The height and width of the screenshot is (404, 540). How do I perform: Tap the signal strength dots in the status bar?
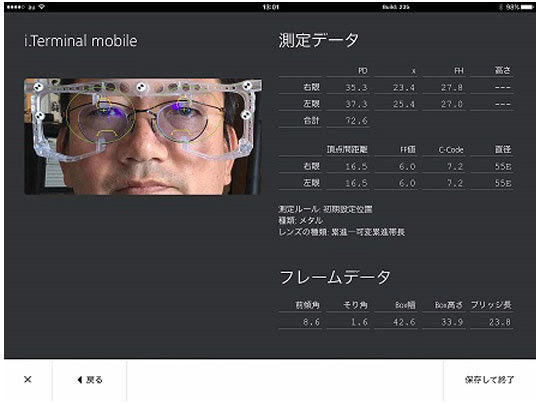click(15, 7)
